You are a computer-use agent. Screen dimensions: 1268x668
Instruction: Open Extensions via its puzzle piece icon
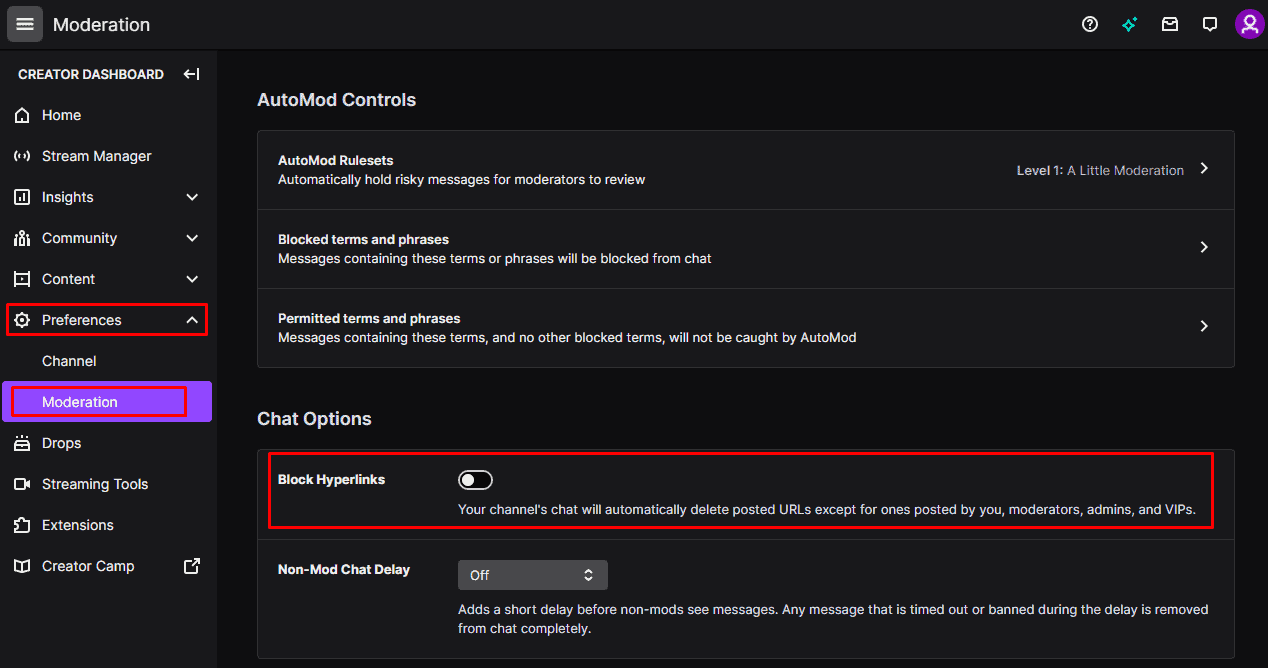pyautogui.click(x=22, y=525)
